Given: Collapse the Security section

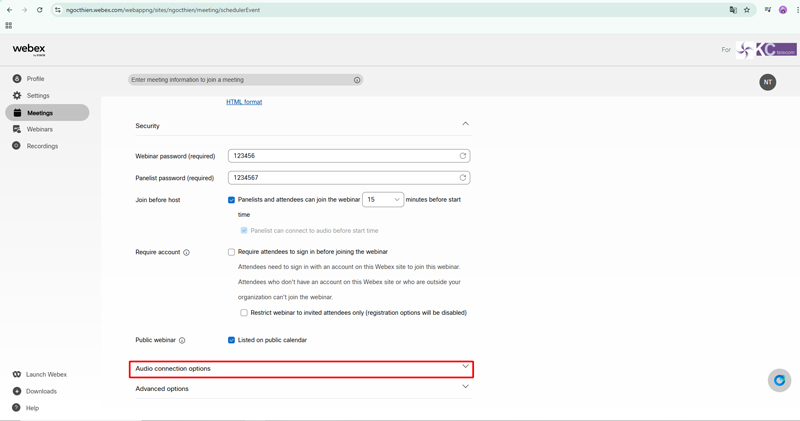Looking at the screenshot, I should [465, 124].
